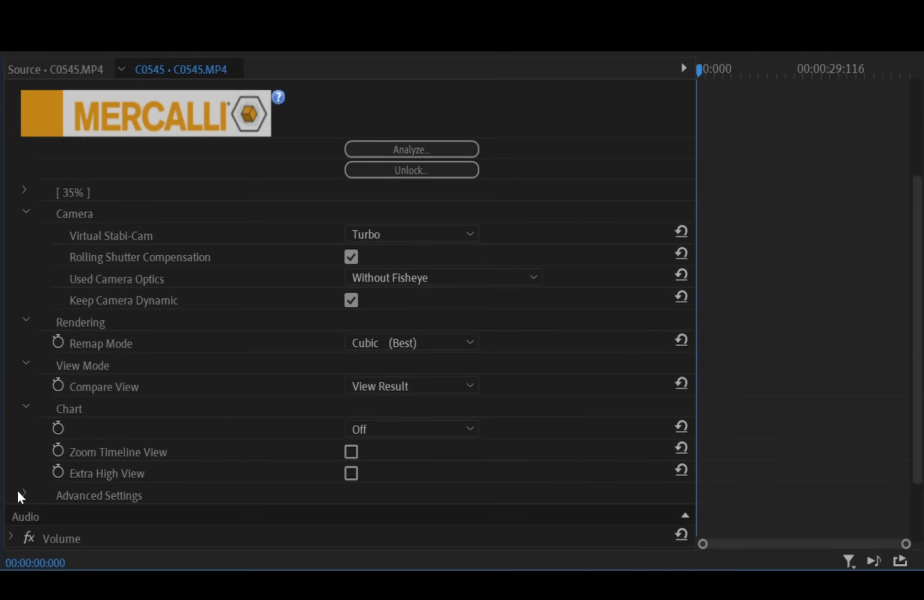The image size is (924, 600).
Task: Click the Mercalli logo banner
Action: (x=146, y=113)
